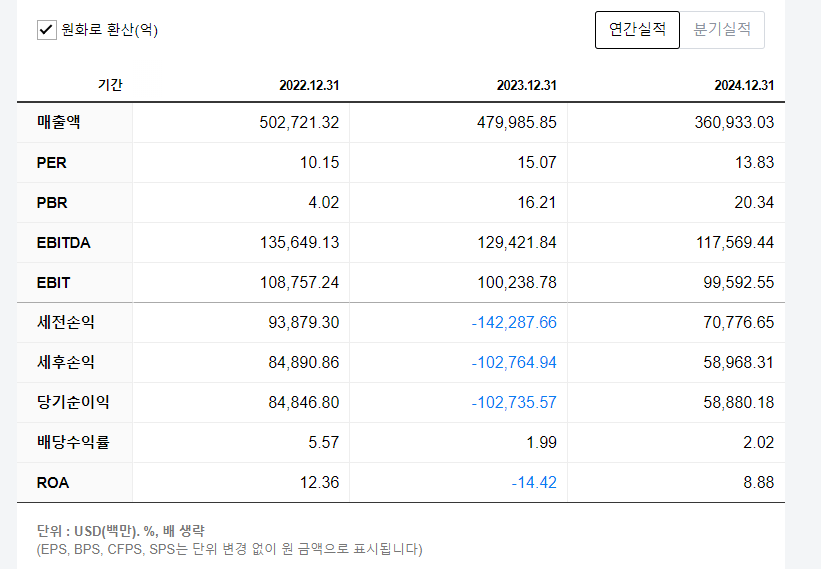Click the 479,985.85 revenue value
The image size is (821, 569).
tap(516, 122)
